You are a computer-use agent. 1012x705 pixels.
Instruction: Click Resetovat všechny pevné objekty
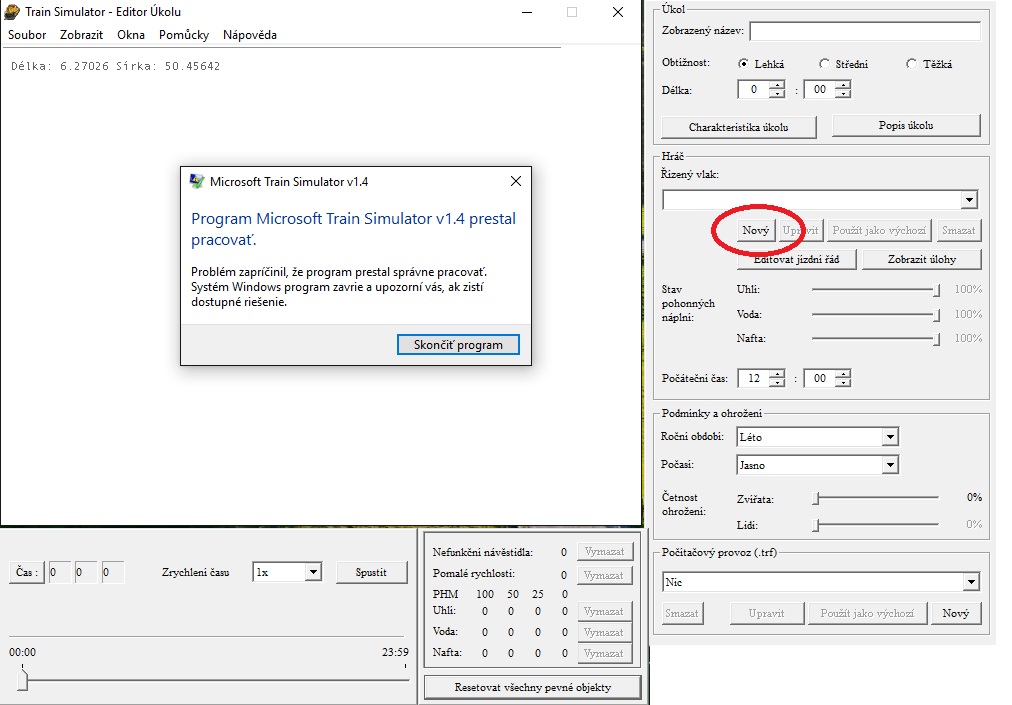(531, 687)
